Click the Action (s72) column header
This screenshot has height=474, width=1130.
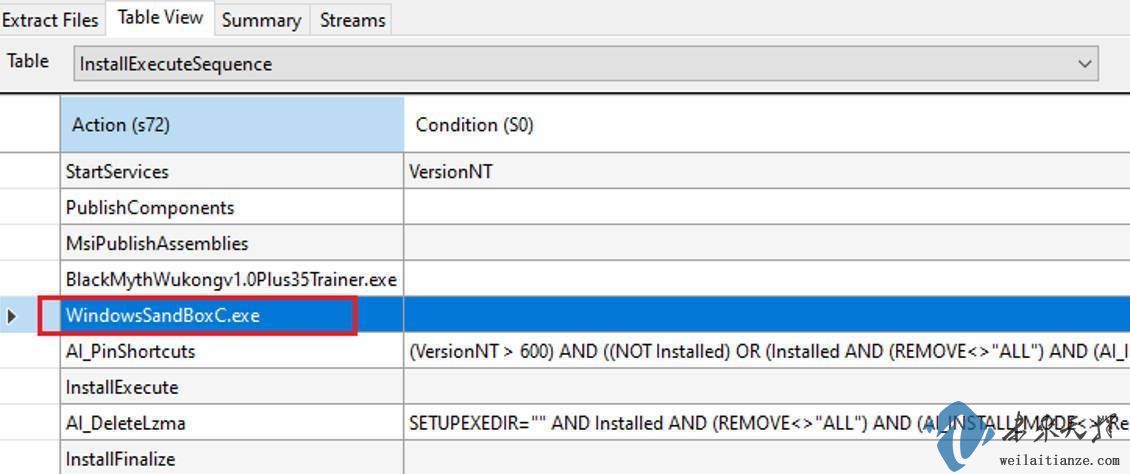[x=232, y=125]
